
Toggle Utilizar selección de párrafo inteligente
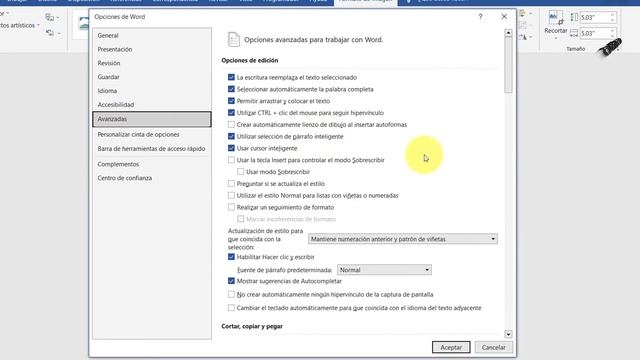[231, 136]
